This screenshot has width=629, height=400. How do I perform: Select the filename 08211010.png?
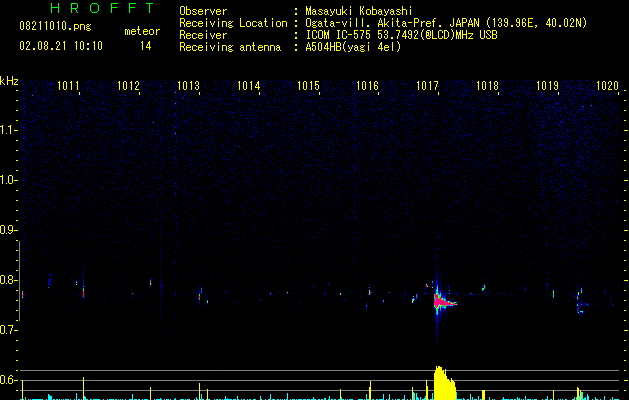pos(55,26)
